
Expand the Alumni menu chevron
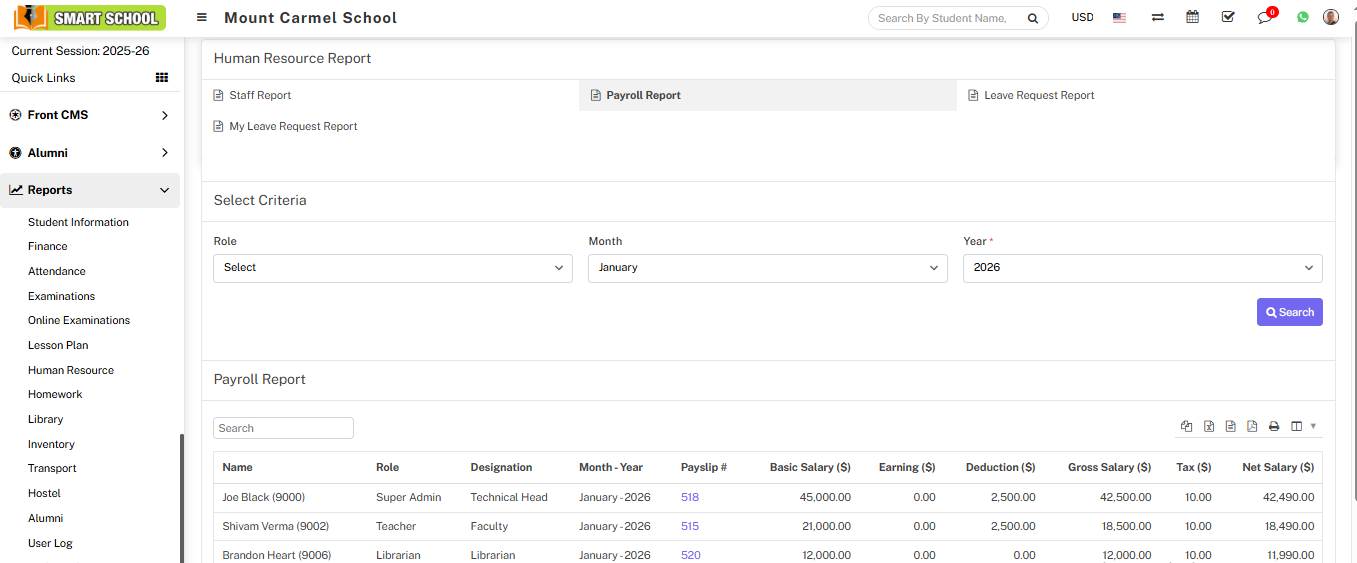(x=165, y=153)
